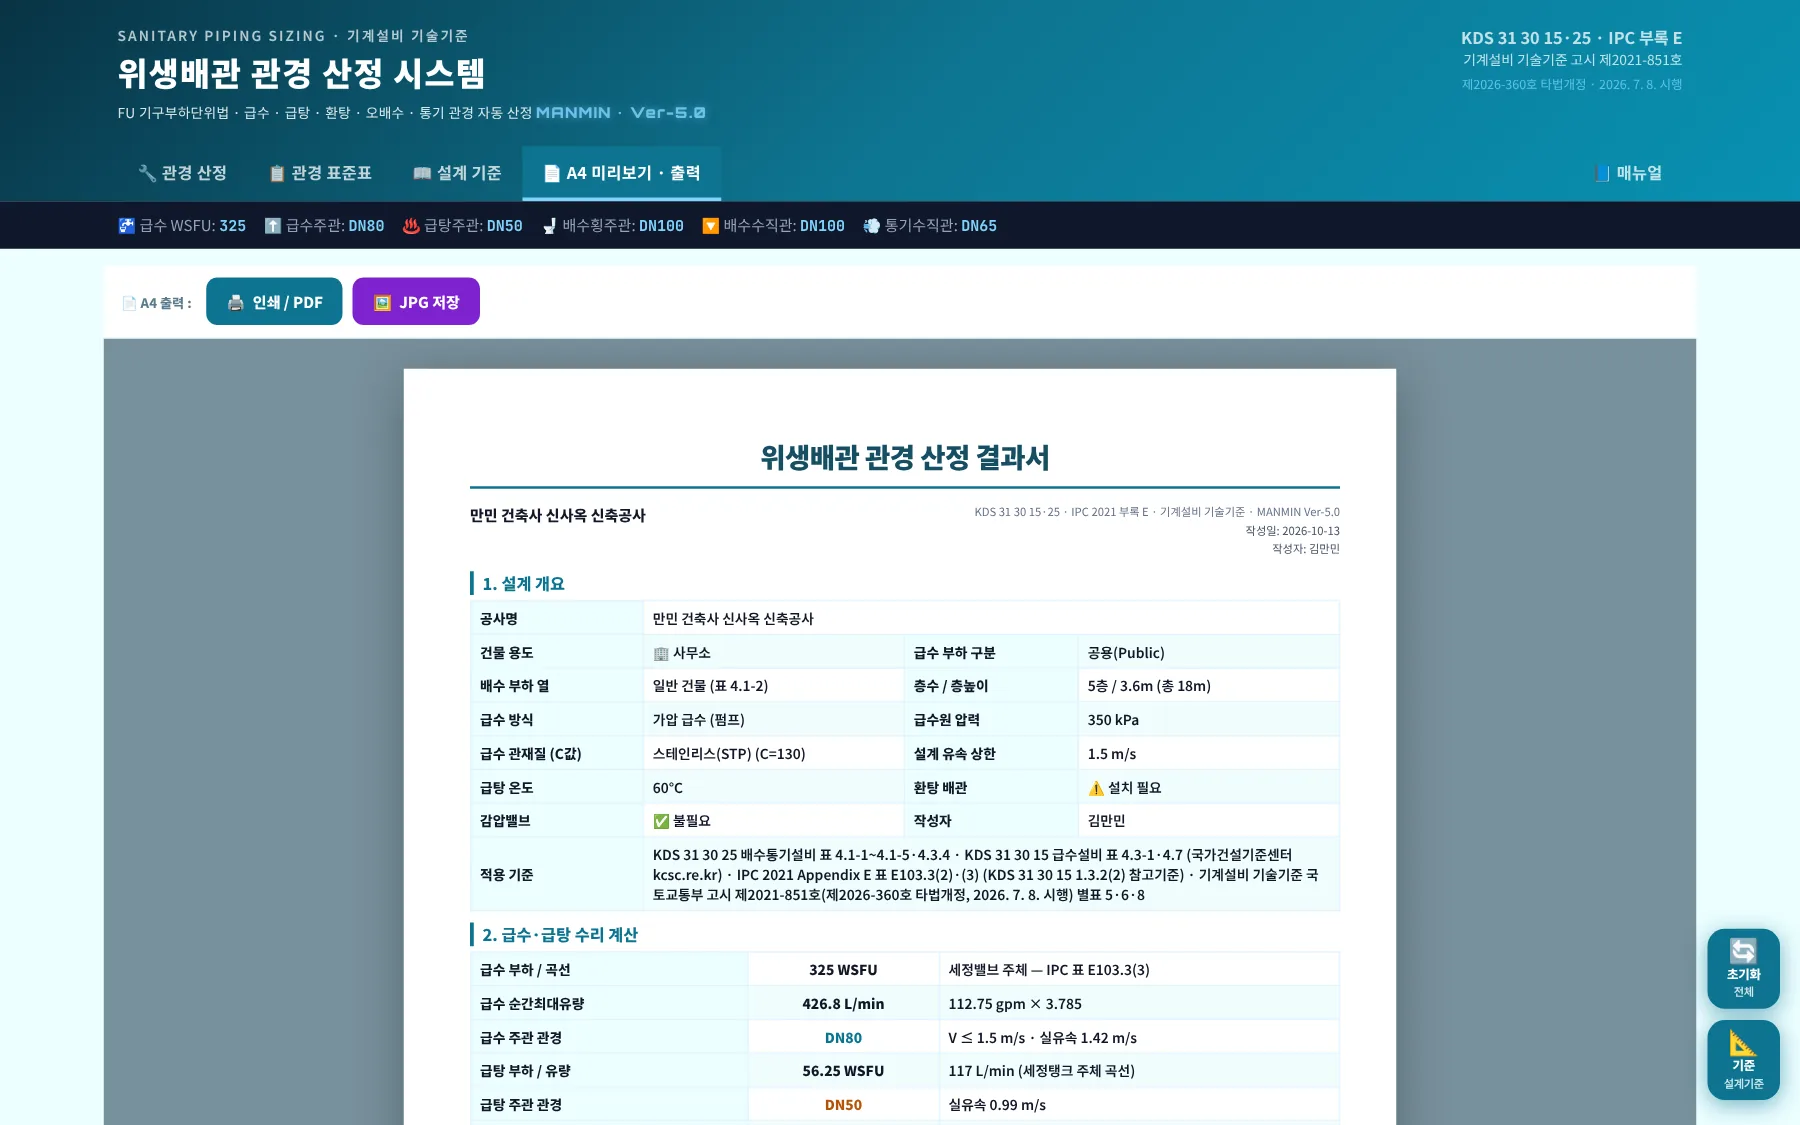
Task: Click the DN50 value in 급탕 주관 관경 row
Action: click(843, 1105)
